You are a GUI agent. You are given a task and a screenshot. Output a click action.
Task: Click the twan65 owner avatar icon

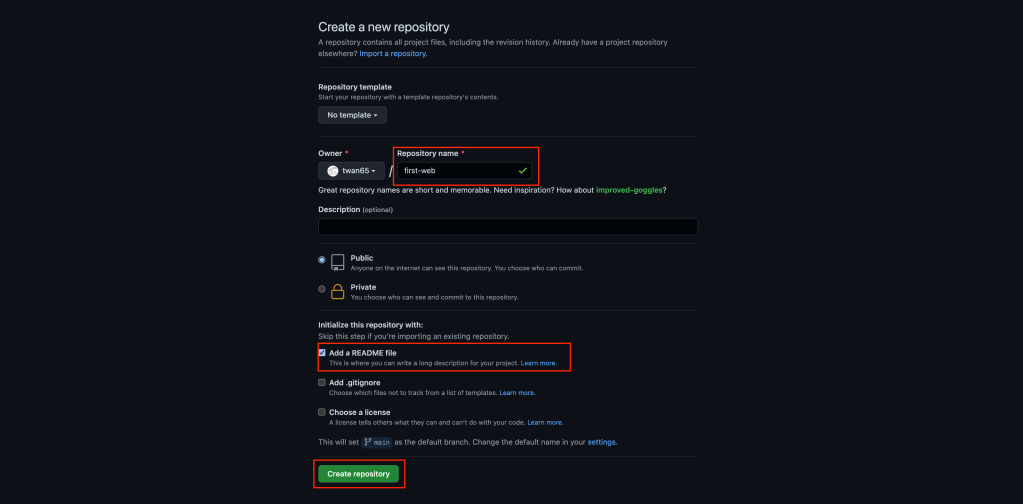tap(333, 171)
